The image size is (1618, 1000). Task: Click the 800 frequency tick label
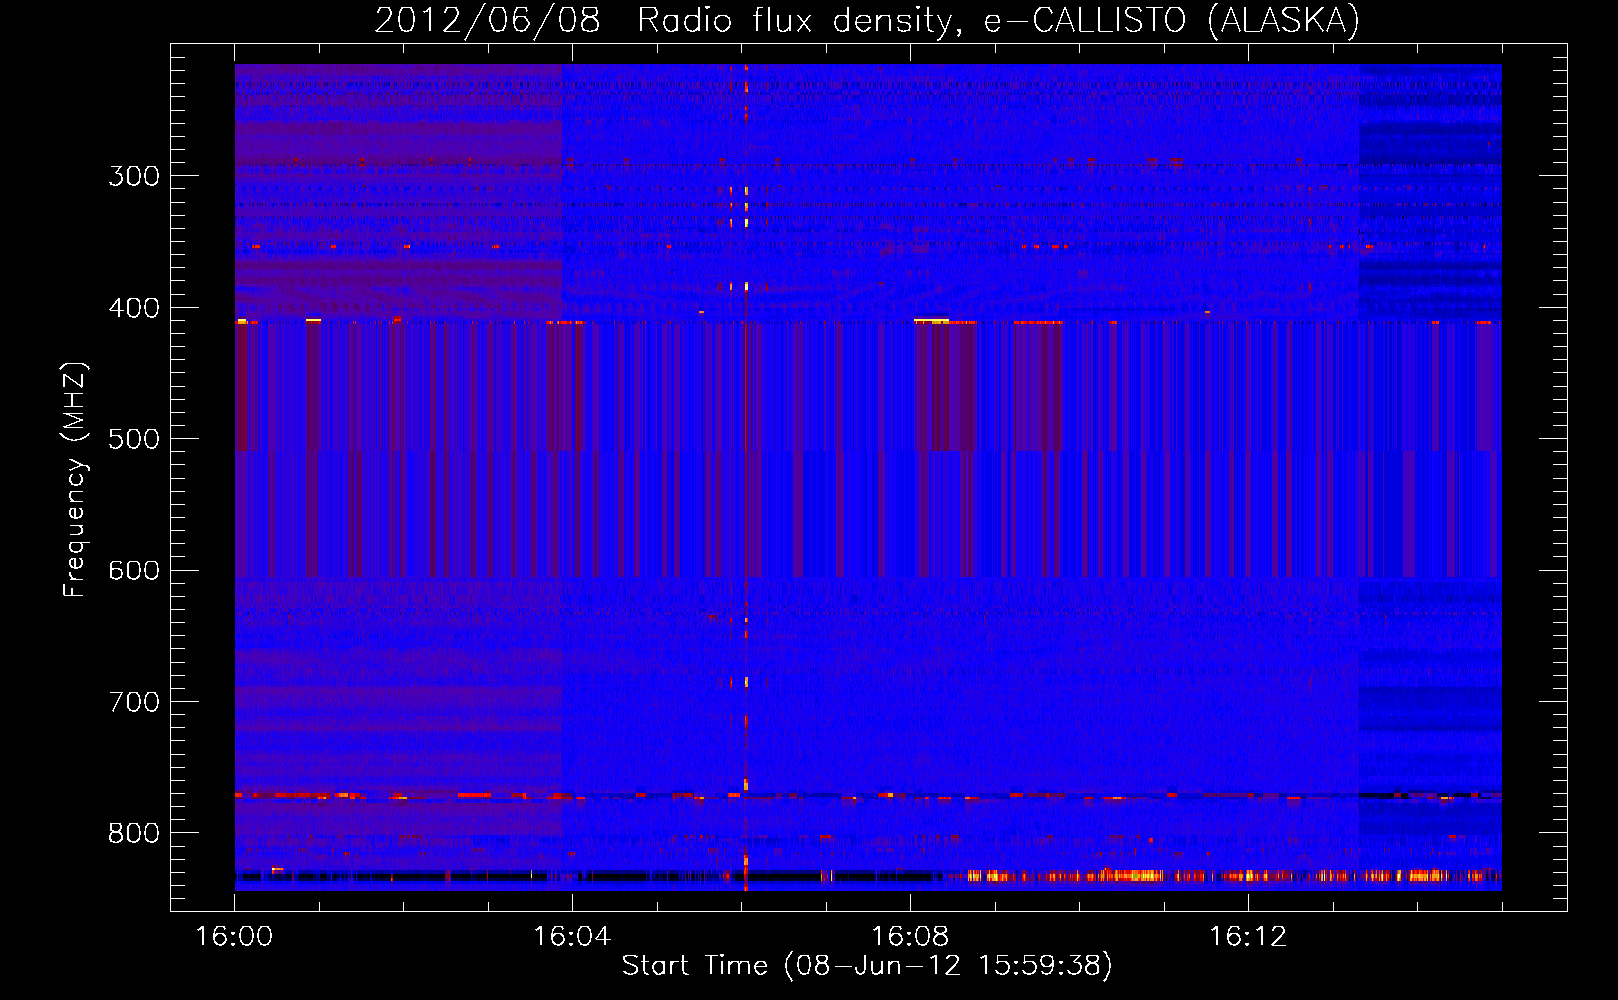[x=134, y=834]
